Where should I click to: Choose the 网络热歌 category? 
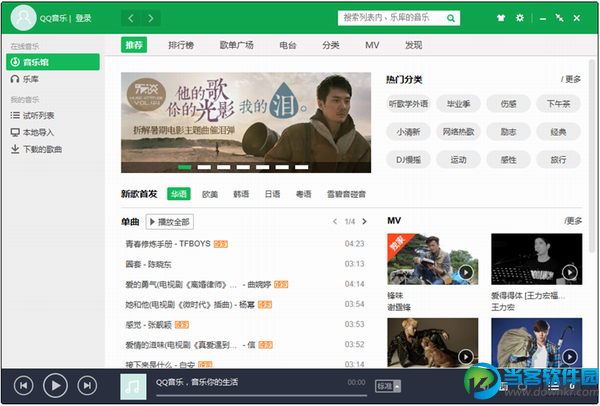coord(458,132)
